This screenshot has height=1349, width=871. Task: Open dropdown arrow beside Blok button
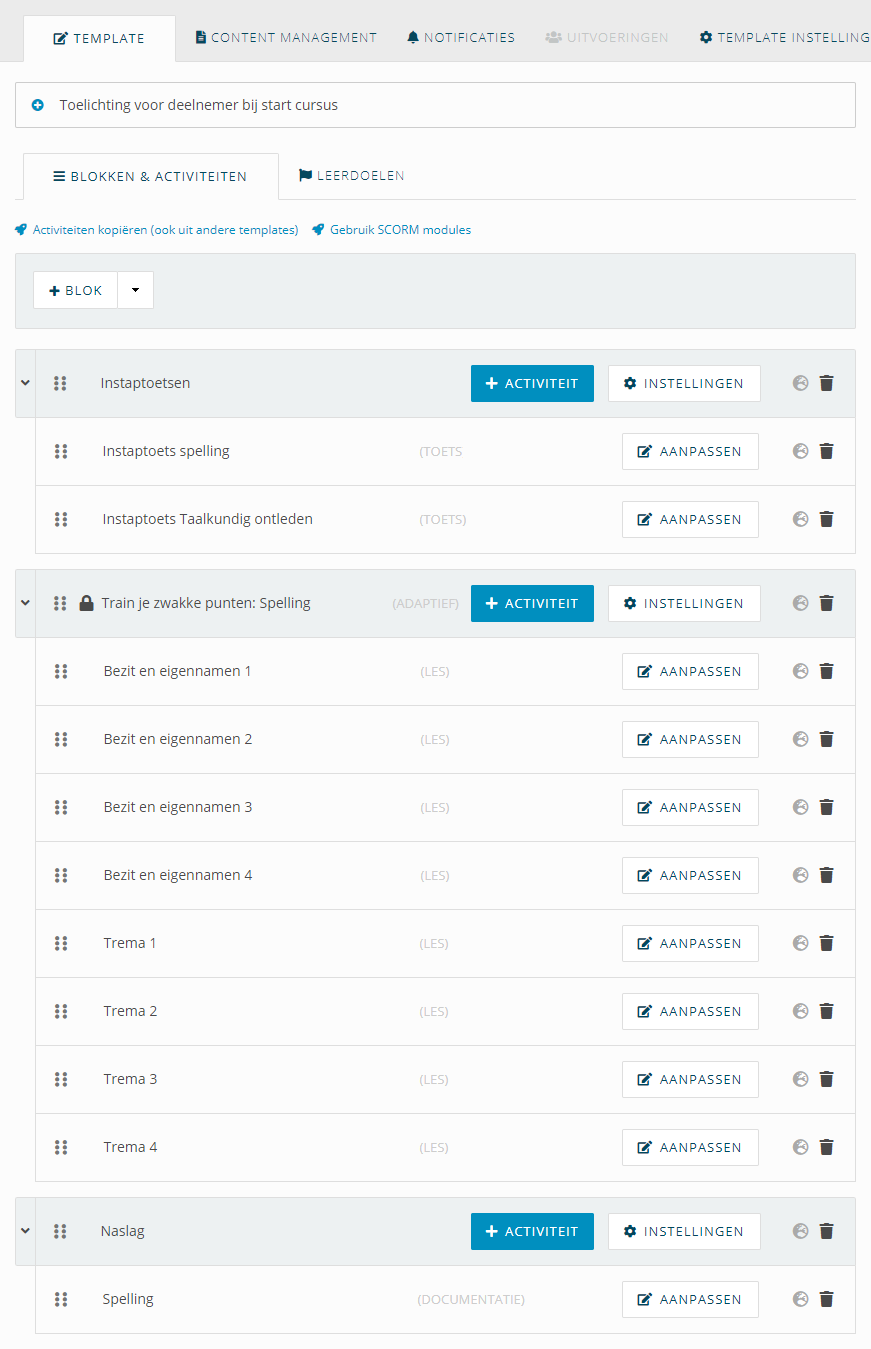(x=135, y=290)
